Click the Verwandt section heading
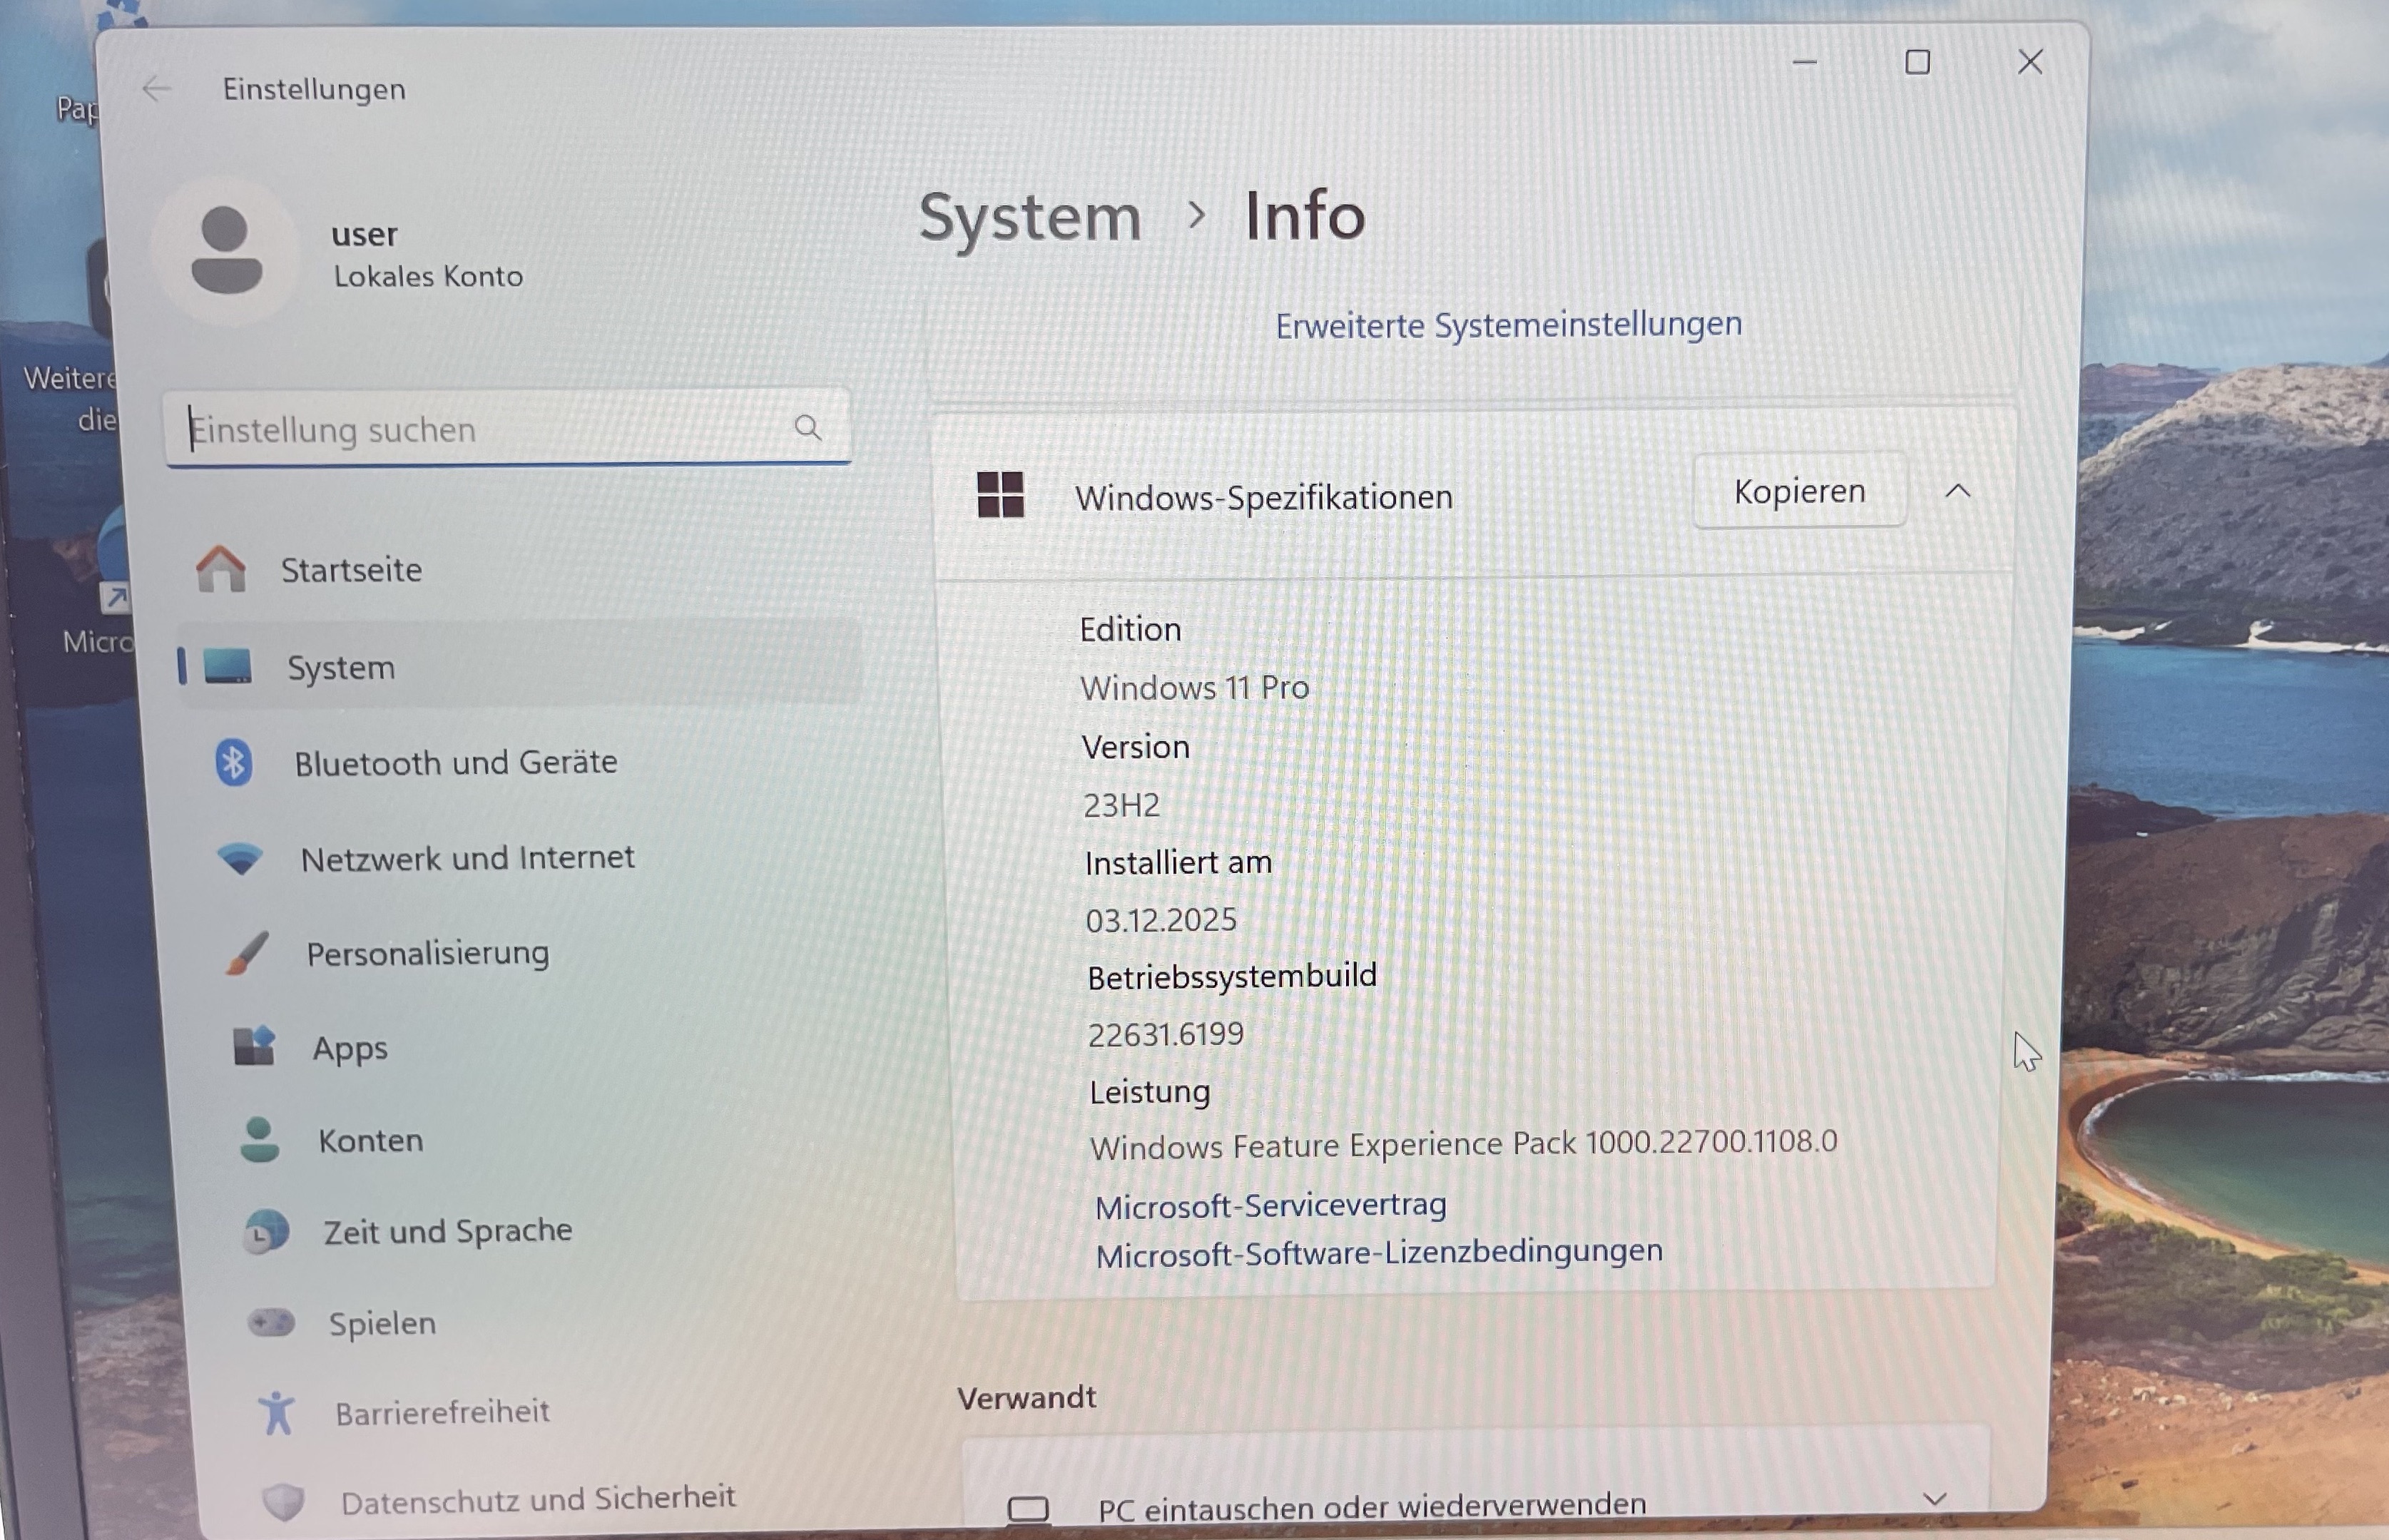 click(x=1026, y=1397)
